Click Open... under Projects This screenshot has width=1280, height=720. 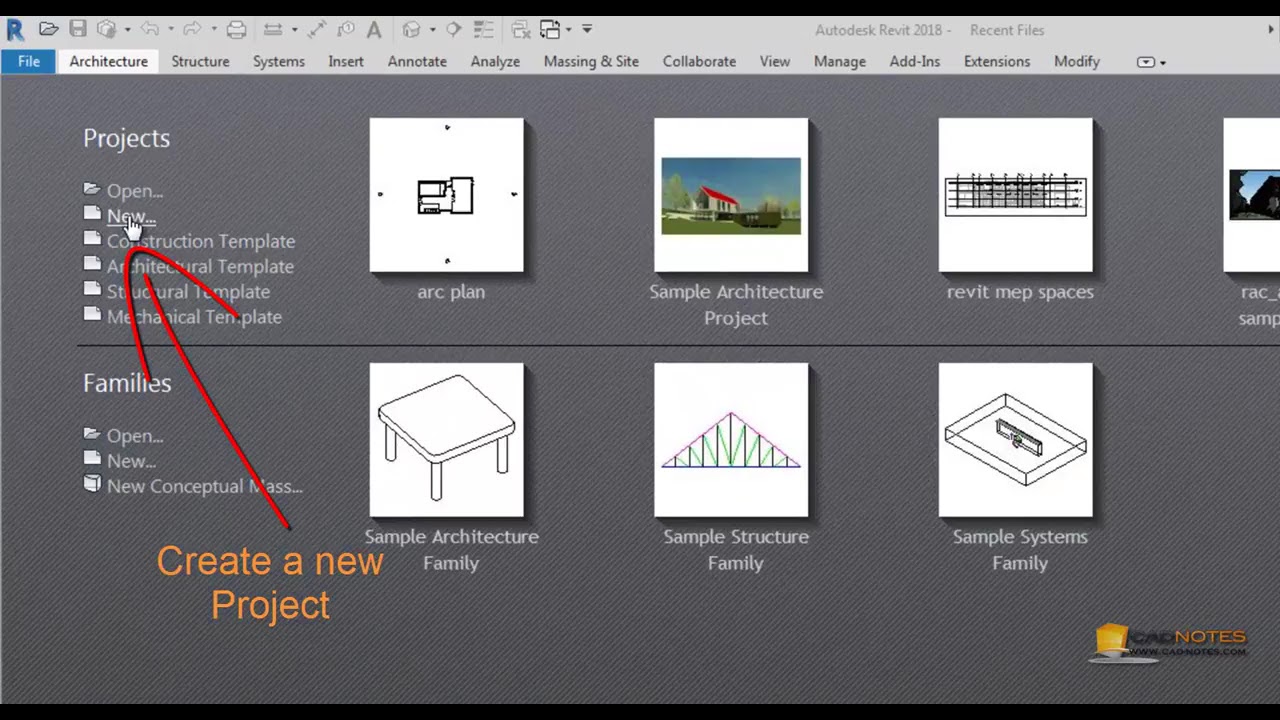135,190
